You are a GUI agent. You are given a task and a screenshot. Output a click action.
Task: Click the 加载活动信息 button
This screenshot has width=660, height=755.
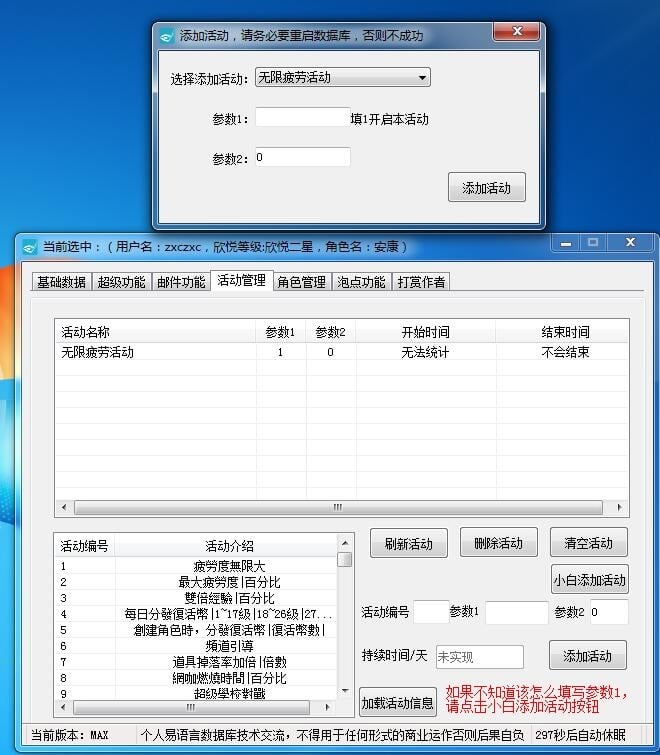(397, 702)
